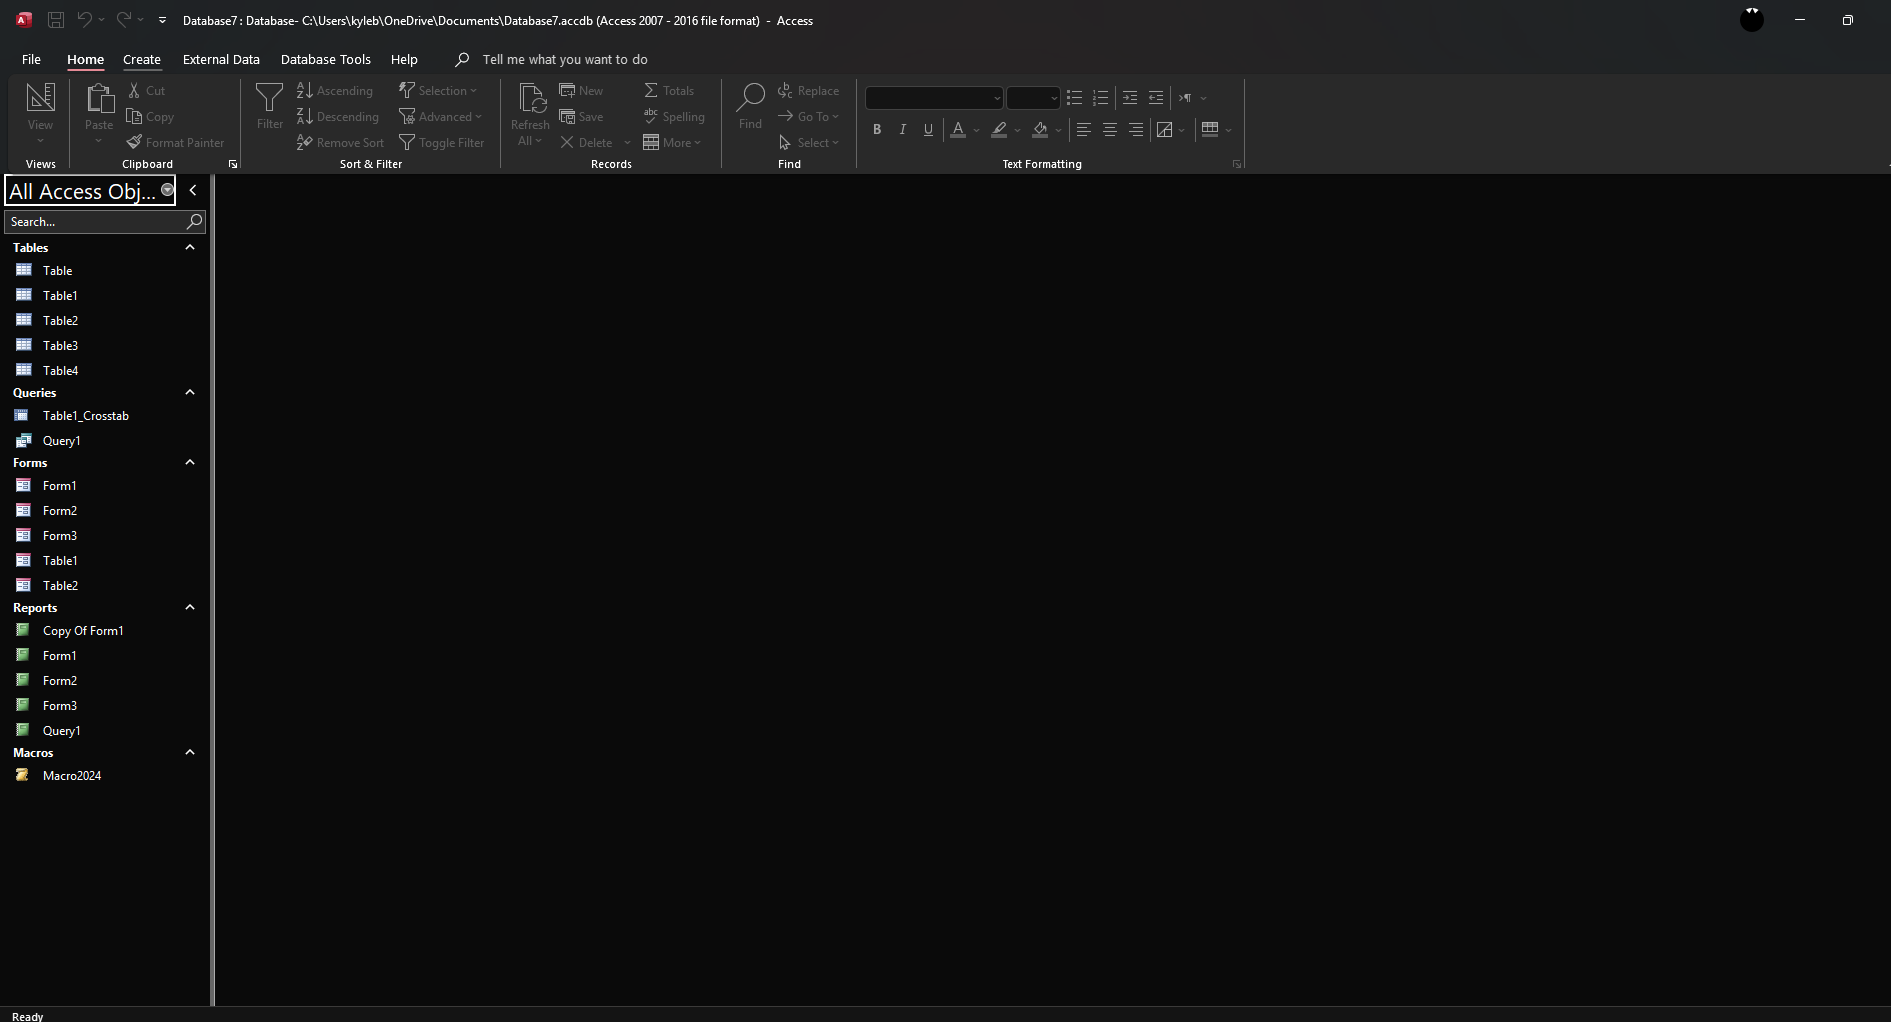Click the bulleted list icon
The height and width of the screenshot is (1022, 1891).
click(x=1075, y=98)
